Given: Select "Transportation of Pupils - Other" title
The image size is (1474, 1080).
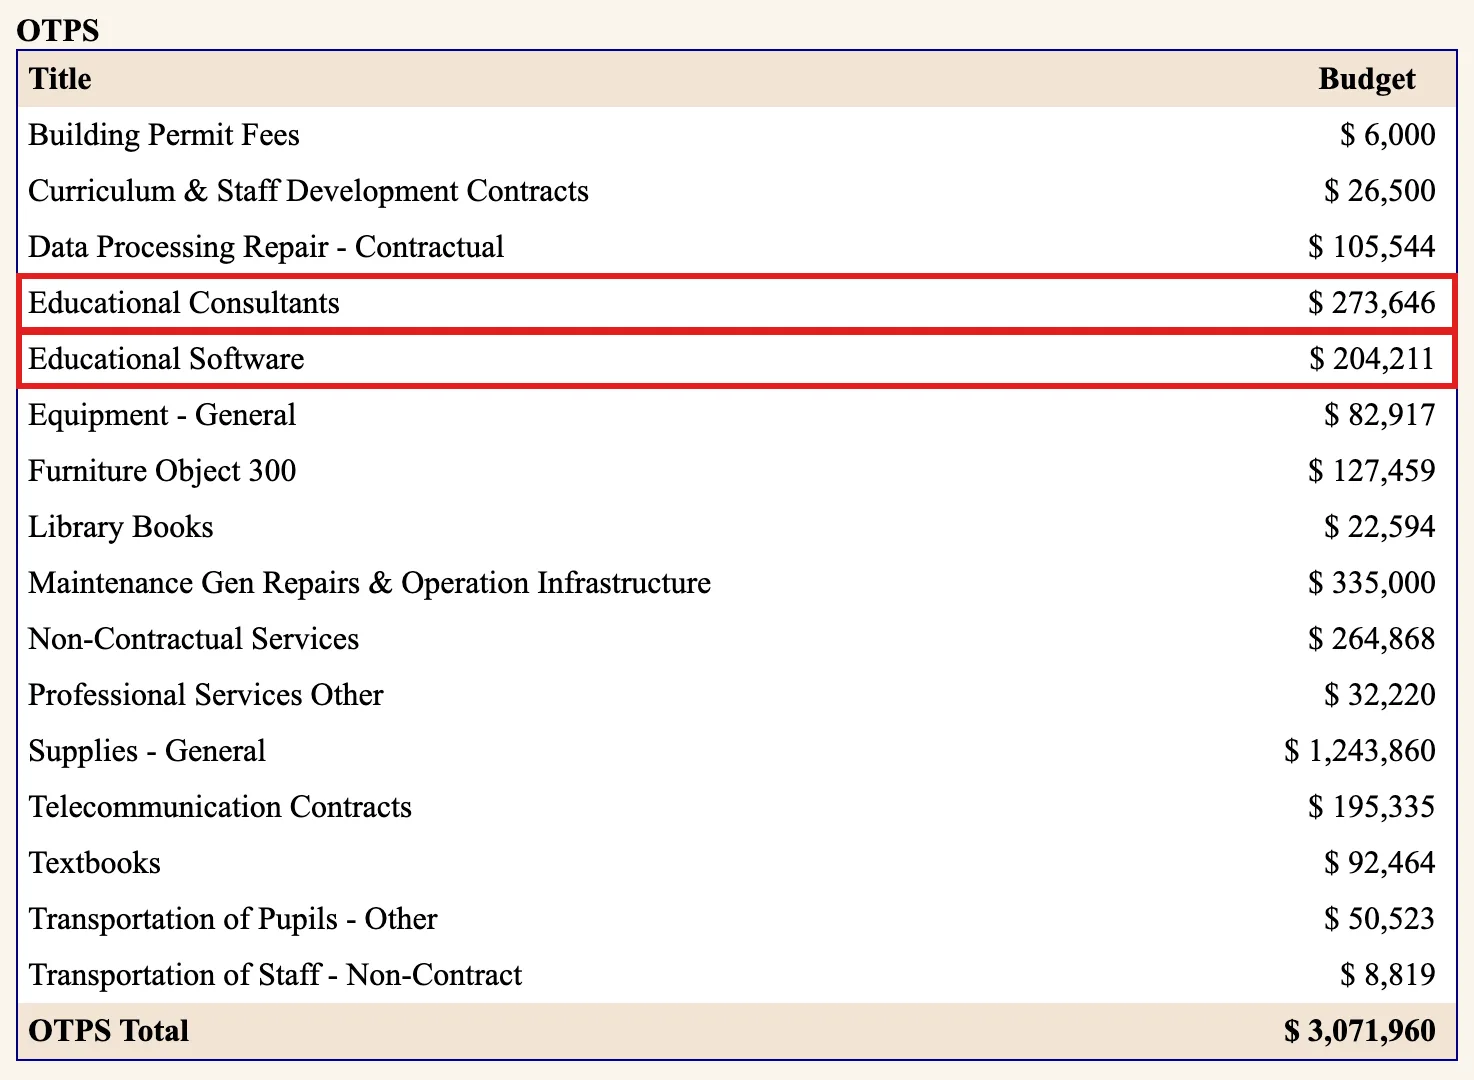Looking at the screenshot, I should [x=233, y=919].
